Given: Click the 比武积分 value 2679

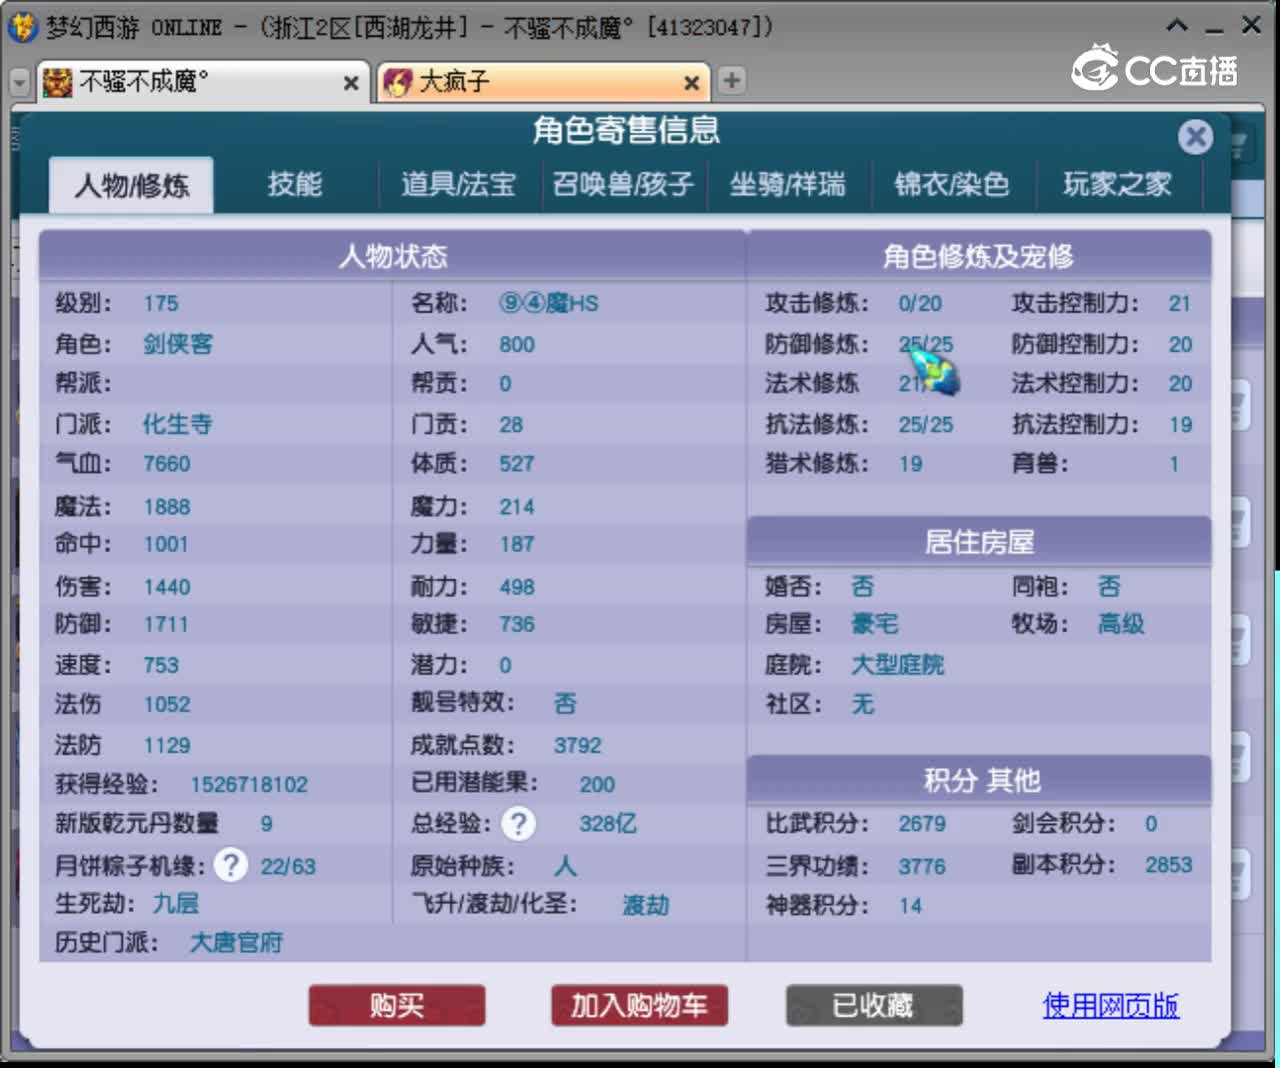Looking at the screenshot, I should tap(922, 824).
